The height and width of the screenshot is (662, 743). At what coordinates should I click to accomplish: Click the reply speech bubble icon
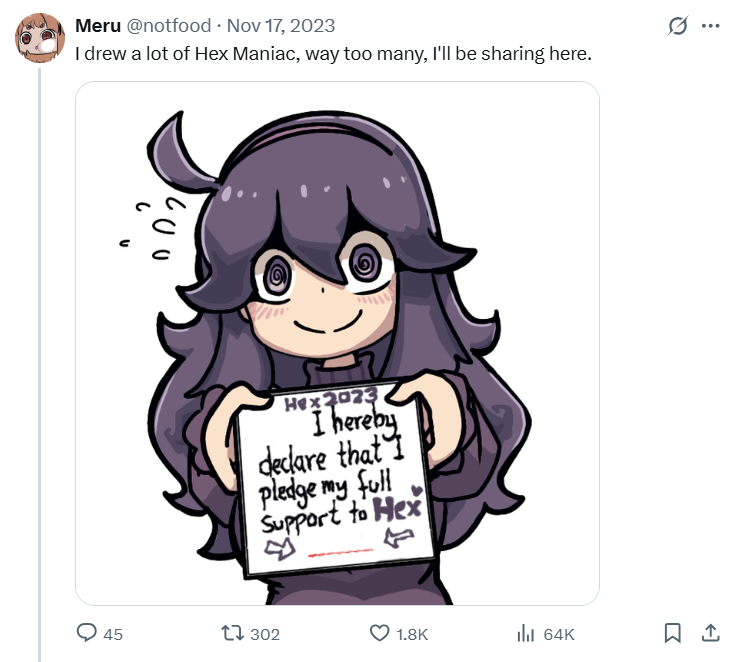tap(88, 633)
